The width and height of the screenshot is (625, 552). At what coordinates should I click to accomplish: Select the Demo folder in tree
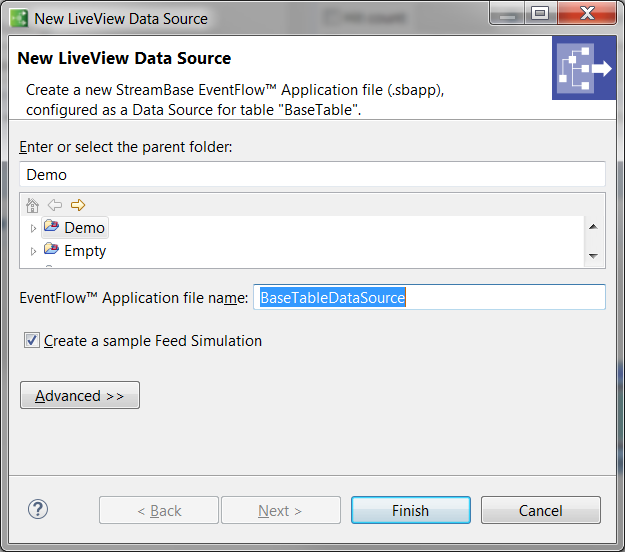click(84, 228)
